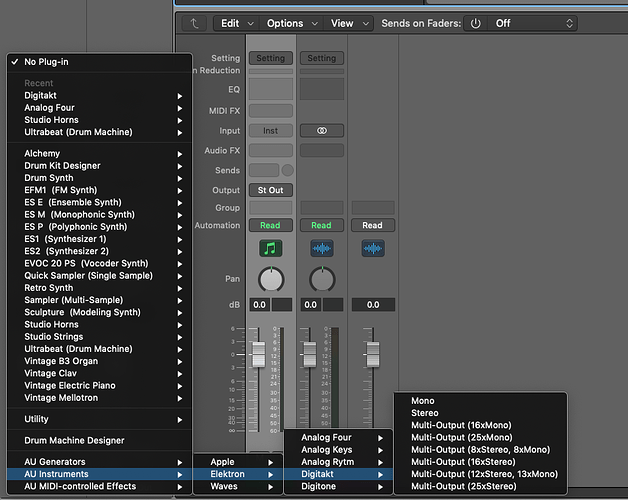Screen dimensions: 628x500
Task: Expand Vintage Mellotron submenu
Action: 100,398
